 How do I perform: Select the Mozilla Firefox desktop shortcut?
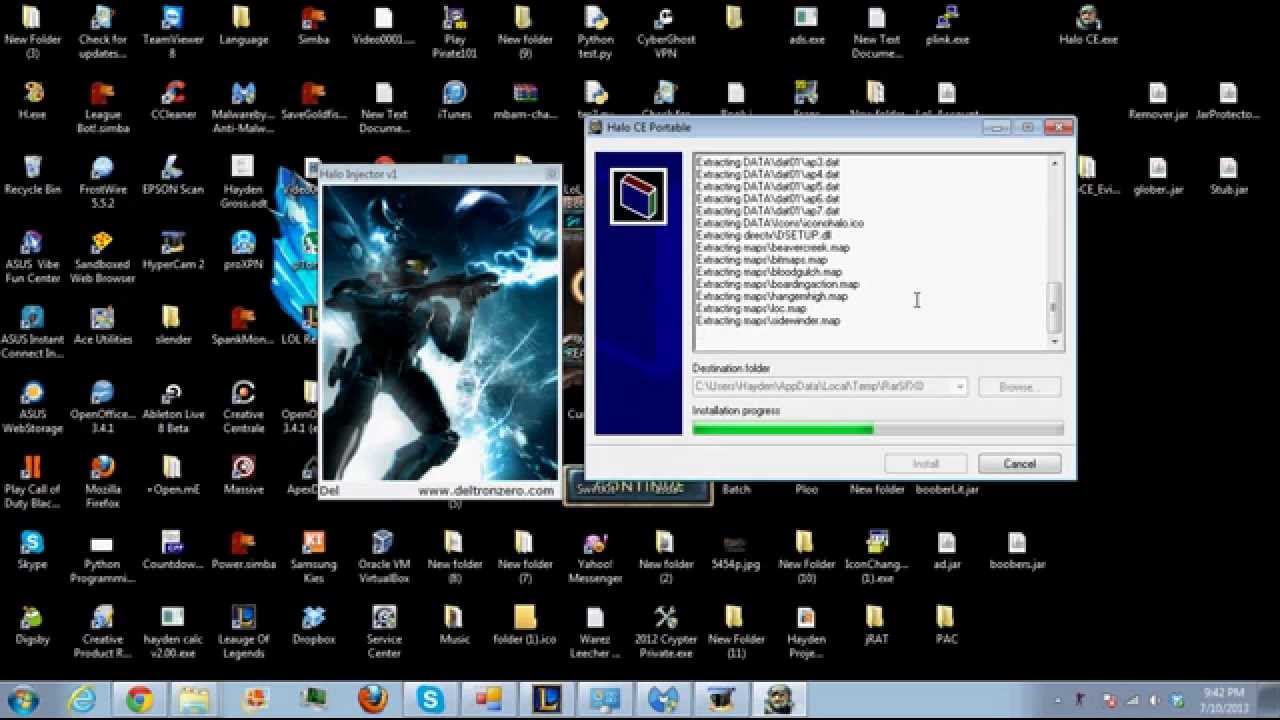click(102, 482)
